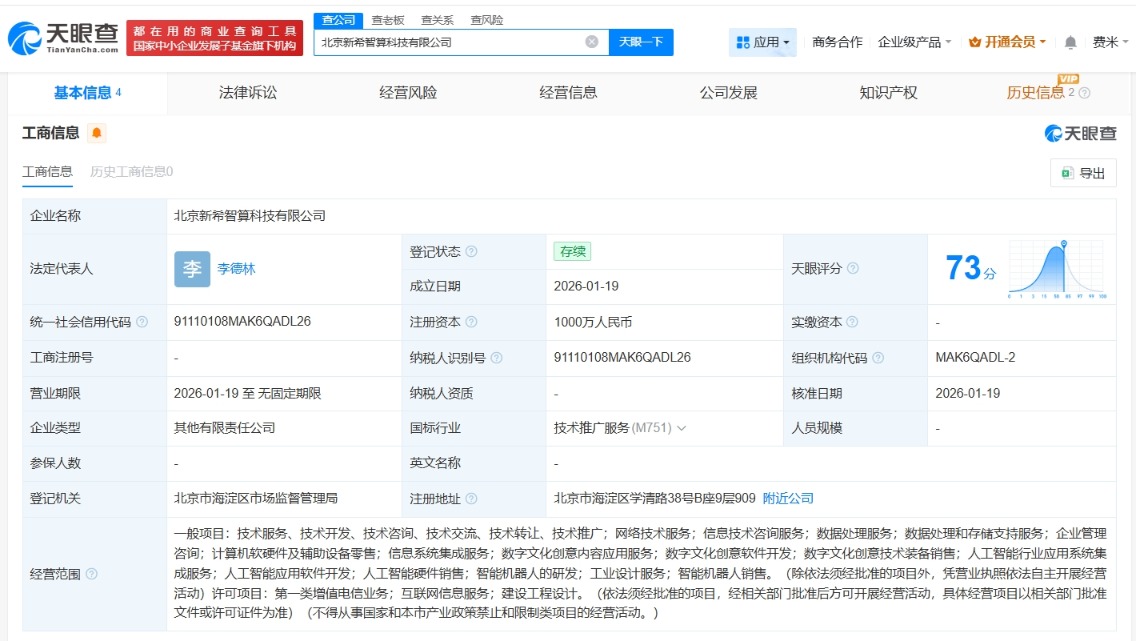Image resolution: width=1136 pixels, height=641 pixels.
Task: Click the company name search input field
Action: (x=450, y=42)
